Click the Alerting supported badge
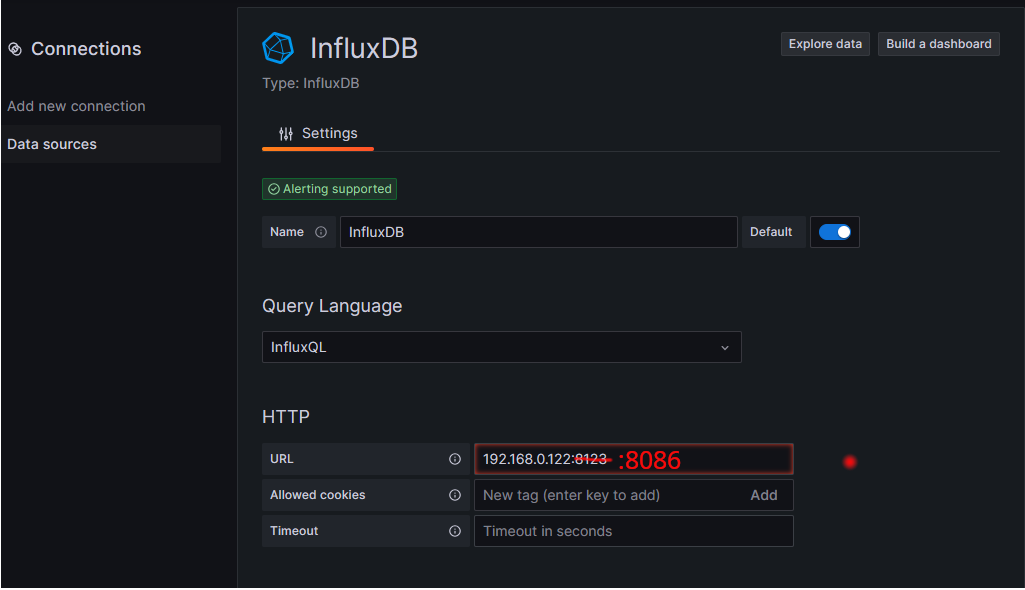Image resolution: width=1025 pixels, height=590 pixels. (329, 189)
